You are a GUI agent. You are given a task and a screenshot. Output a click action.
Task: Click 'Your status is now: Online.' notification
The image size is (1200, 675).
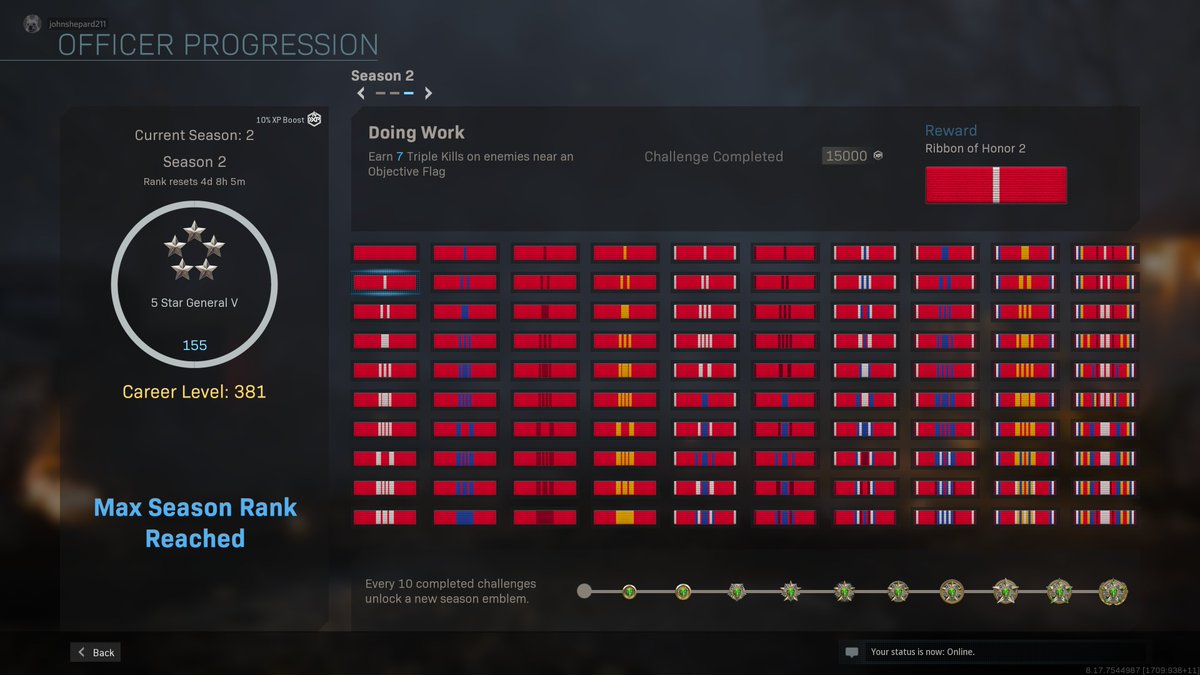(922, 652)
